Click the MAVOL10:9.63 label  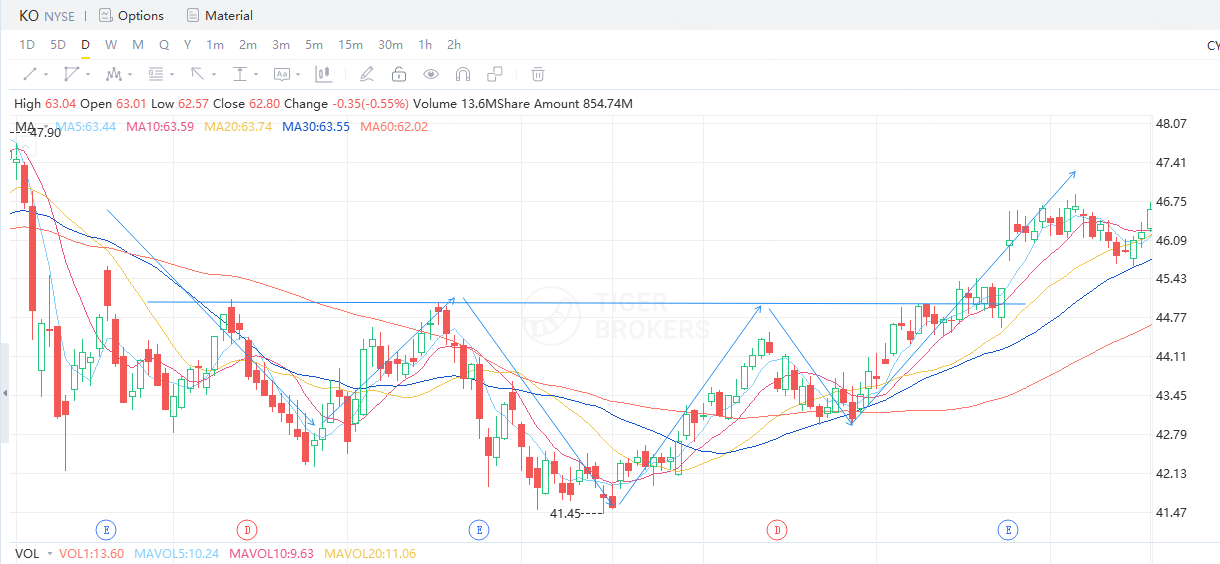pos(272,553)
